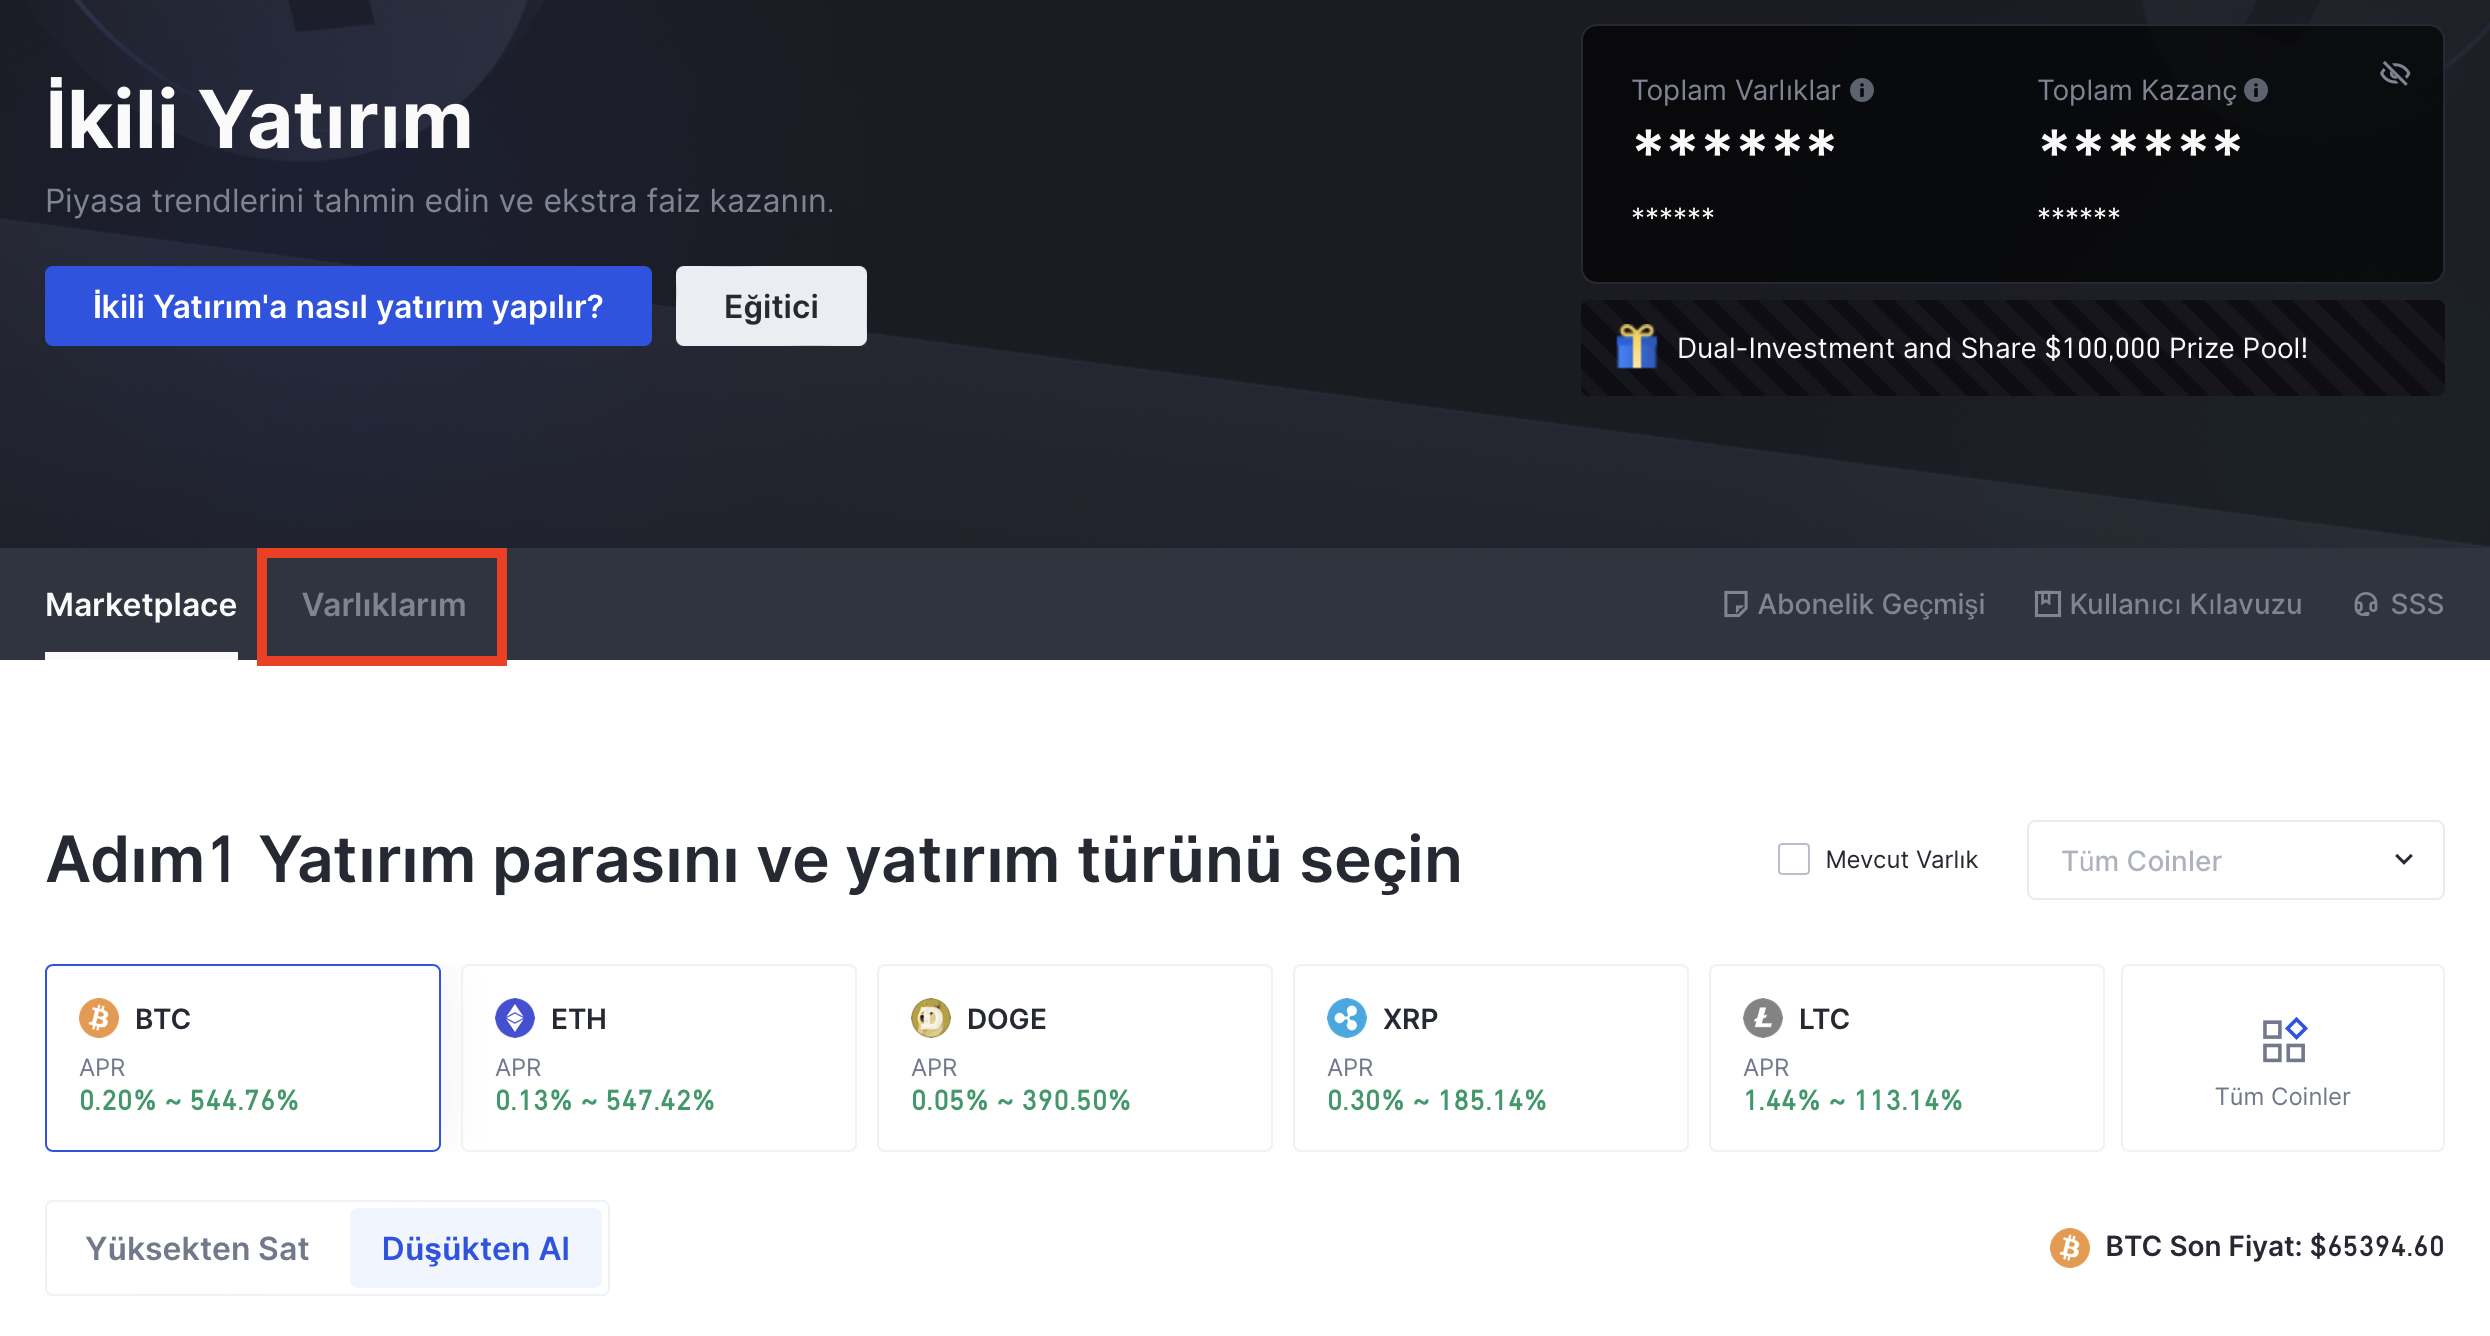Select the ETH coin card
Screen dimensions: 2490x1336
[x=658, y=1057]
